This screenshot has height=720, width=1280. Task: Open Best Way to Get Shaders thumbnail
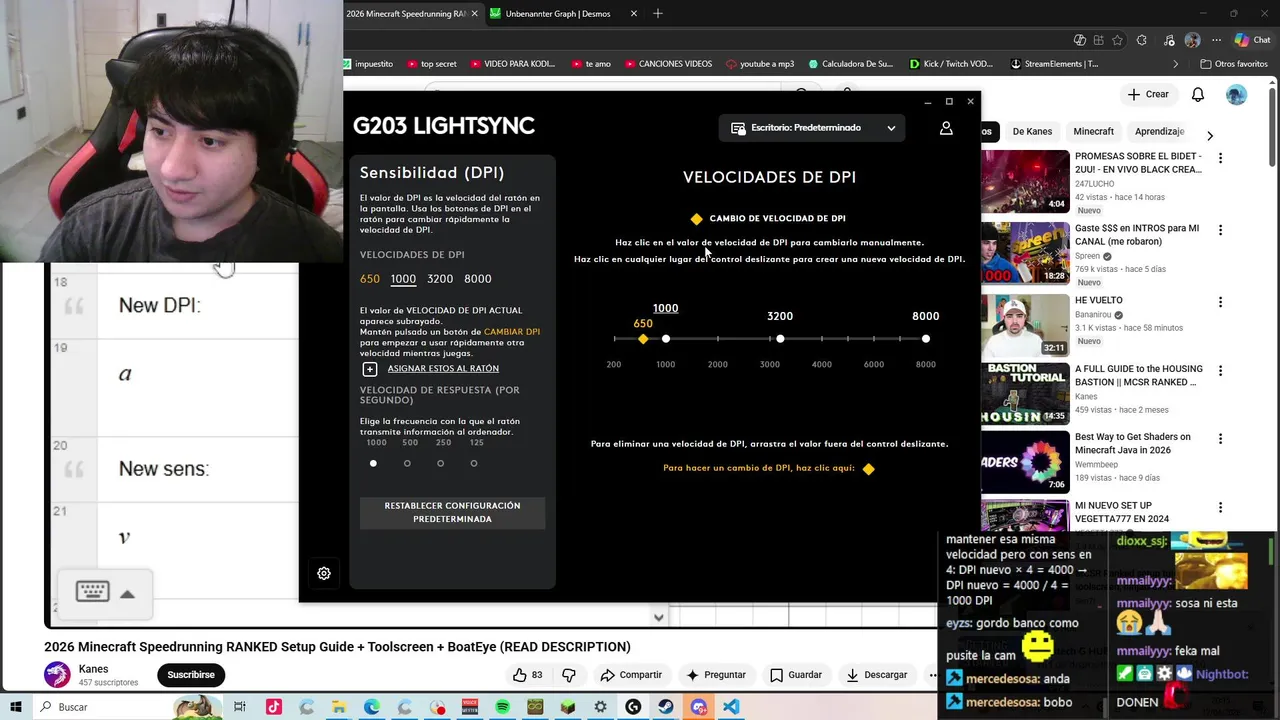1025,461
